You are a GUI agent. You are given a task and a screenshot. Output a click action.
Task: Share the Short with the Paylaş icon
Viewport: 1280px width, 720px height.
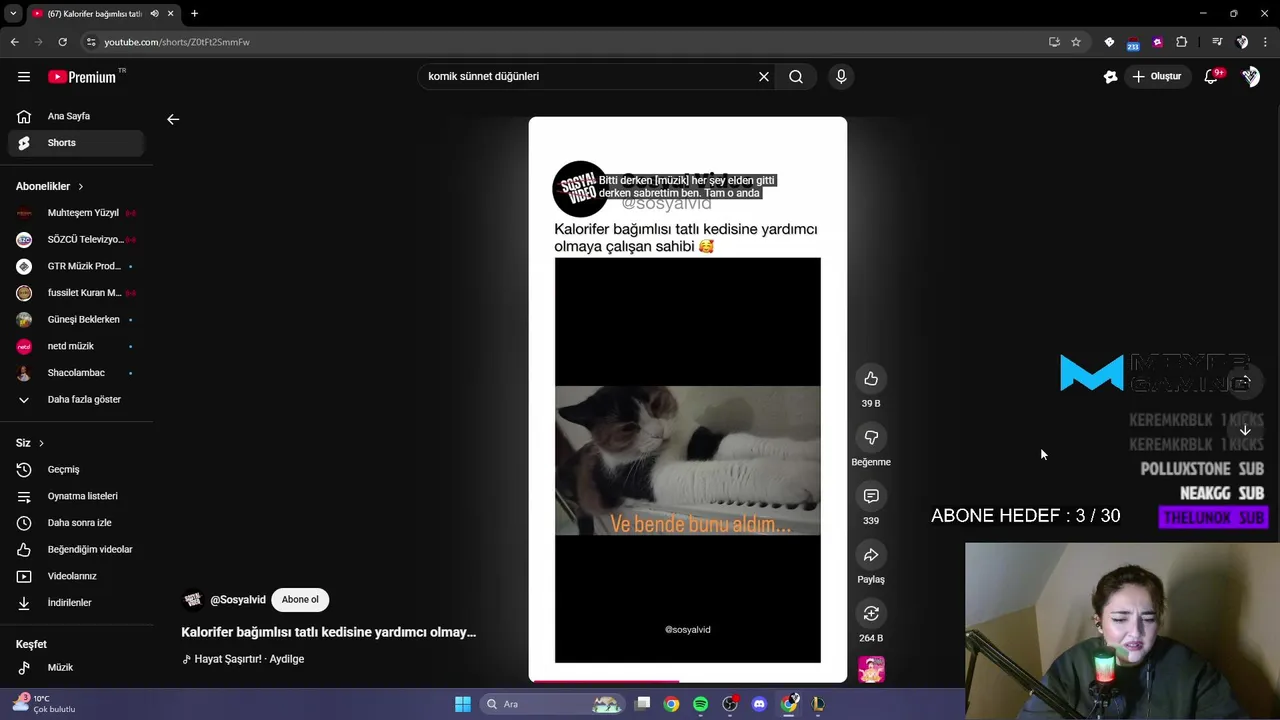871,555
